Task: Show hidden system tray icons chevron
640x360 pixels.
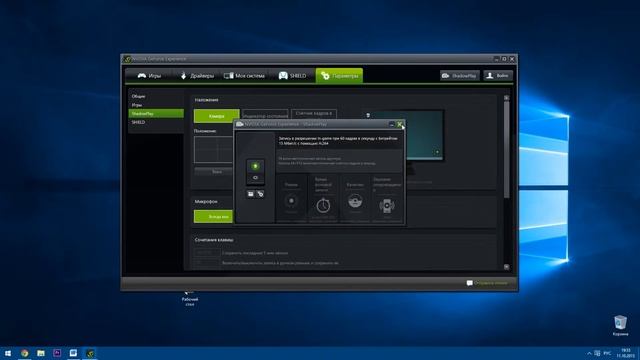Action: click(589, 353)
